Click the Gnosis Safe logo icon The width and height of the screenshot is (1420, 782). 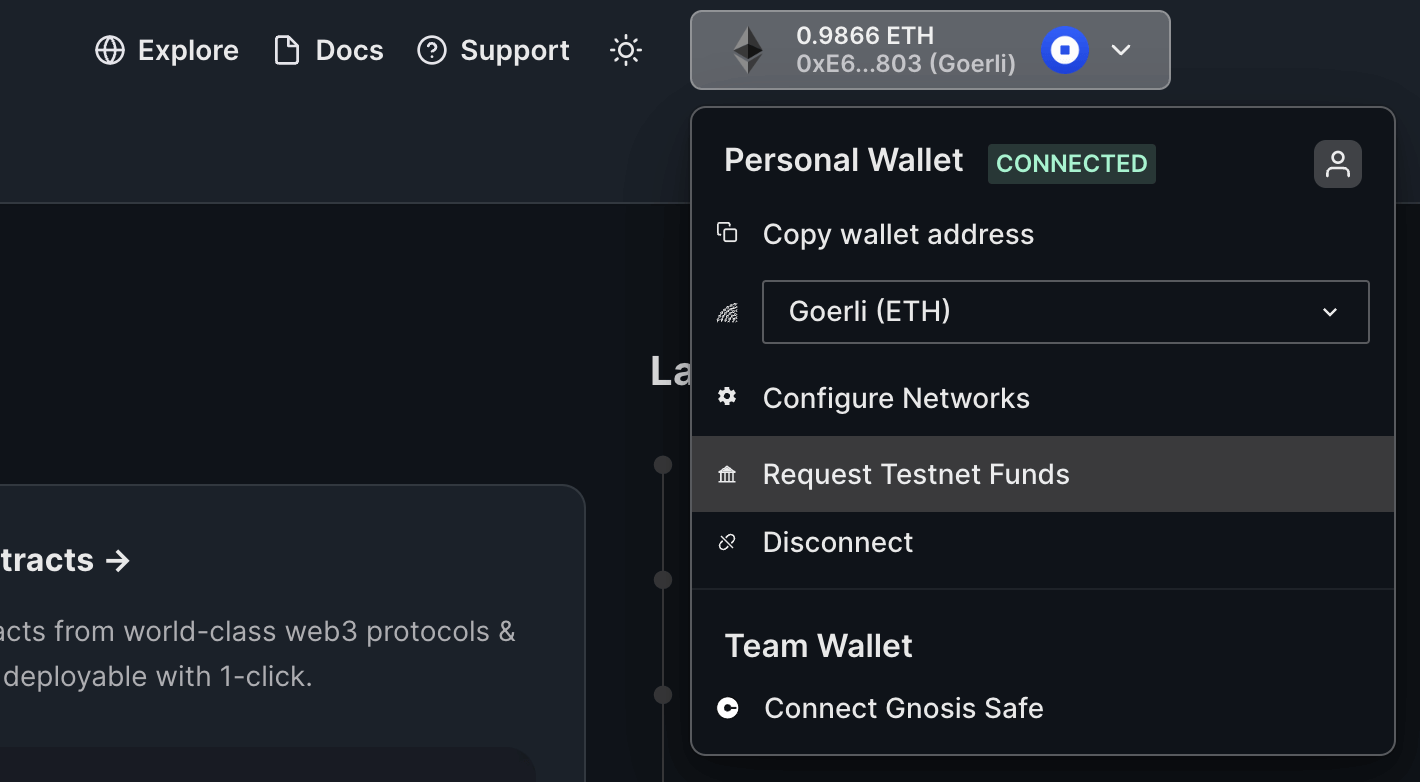tap(727, 708)
